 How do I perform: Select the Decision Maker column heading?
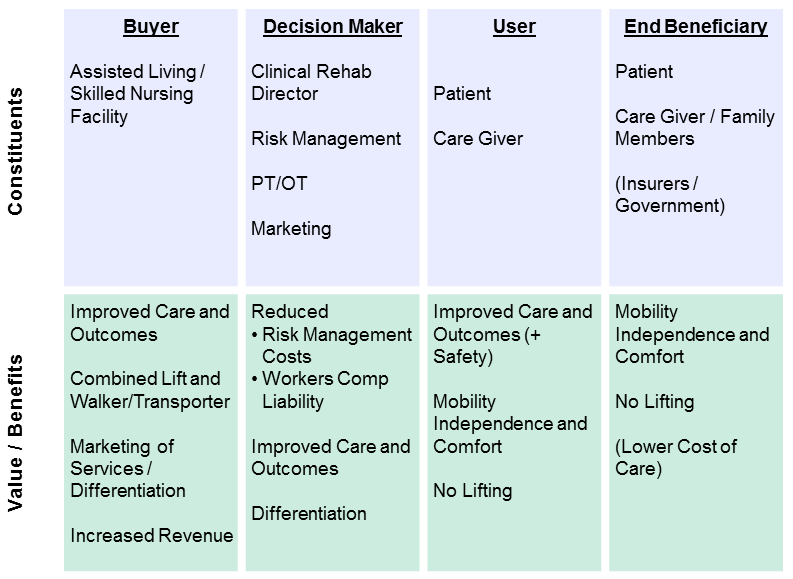pyautogui.click(x=333, y=27)
